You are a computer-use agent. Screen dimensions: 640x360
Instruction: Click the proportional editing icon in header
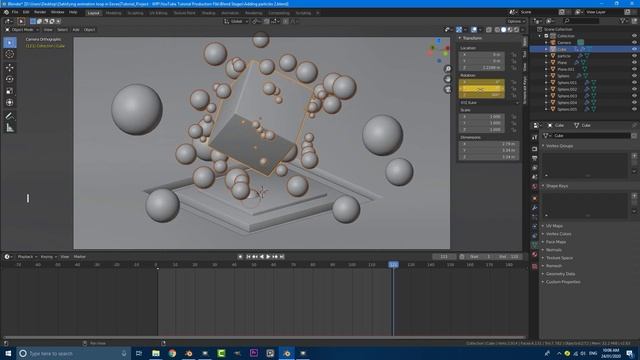286,21
